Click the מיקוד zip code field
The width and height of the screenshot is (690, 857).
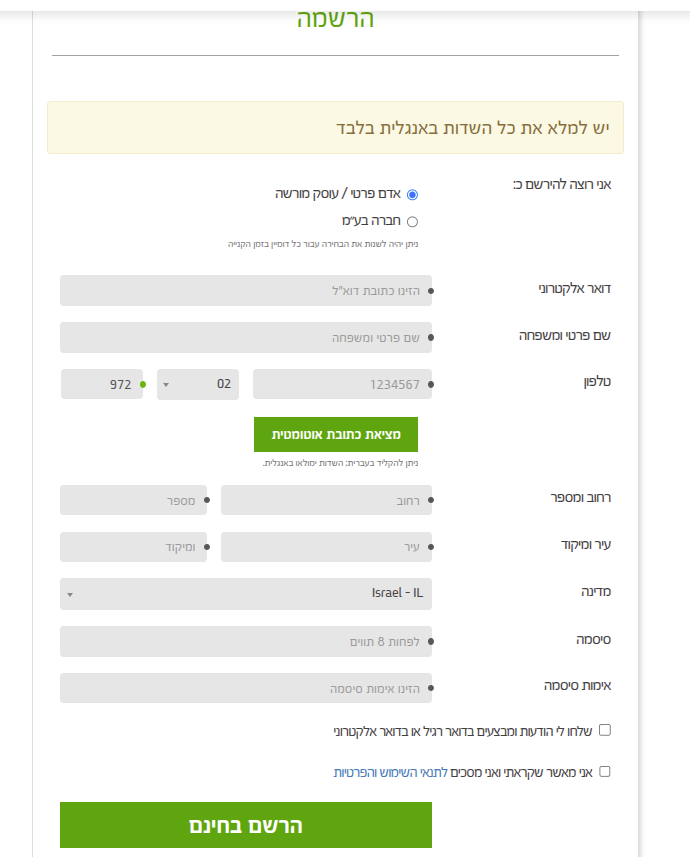coord(133,547)
